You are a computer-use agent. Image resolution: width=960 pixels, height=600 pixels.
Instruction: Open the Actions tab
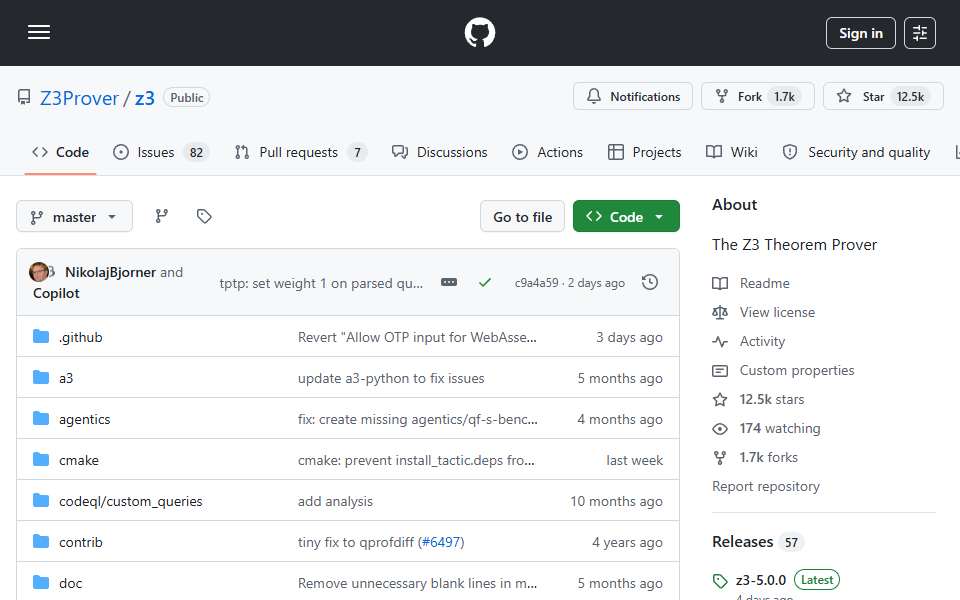(x=548, y=152)
